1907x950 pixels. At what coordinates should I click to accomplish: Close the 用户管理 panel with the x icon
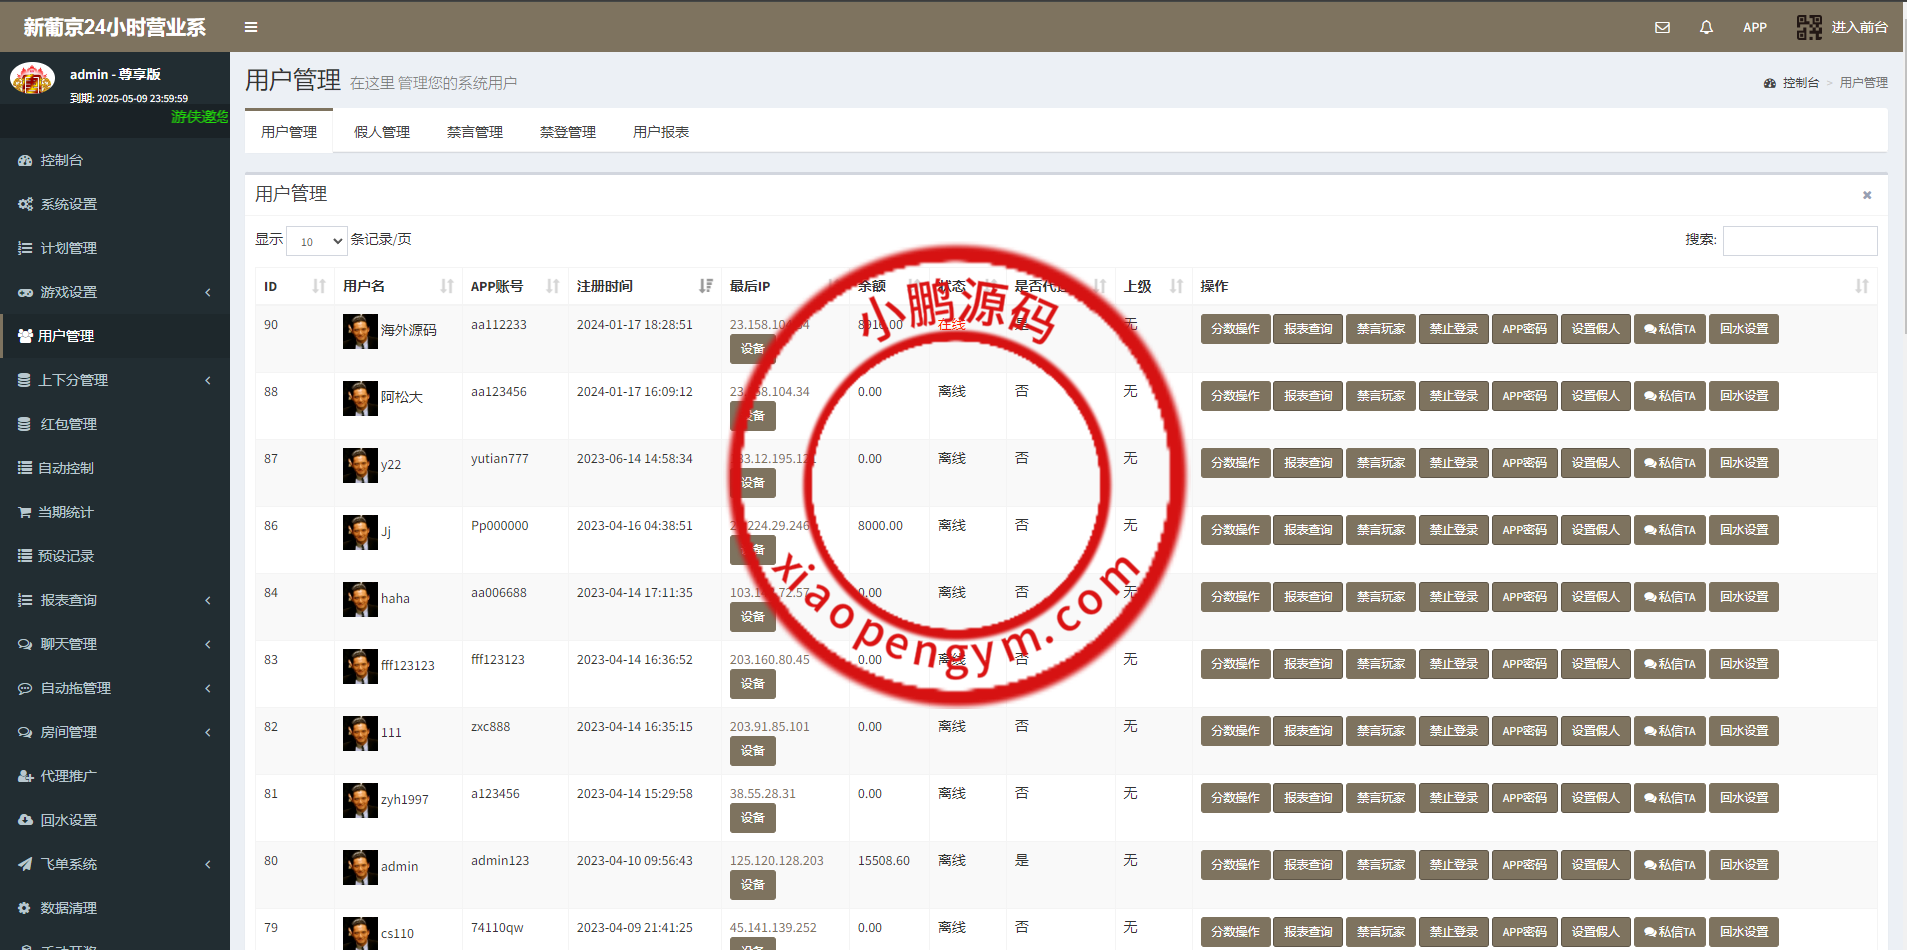(x=1866, y=195)
